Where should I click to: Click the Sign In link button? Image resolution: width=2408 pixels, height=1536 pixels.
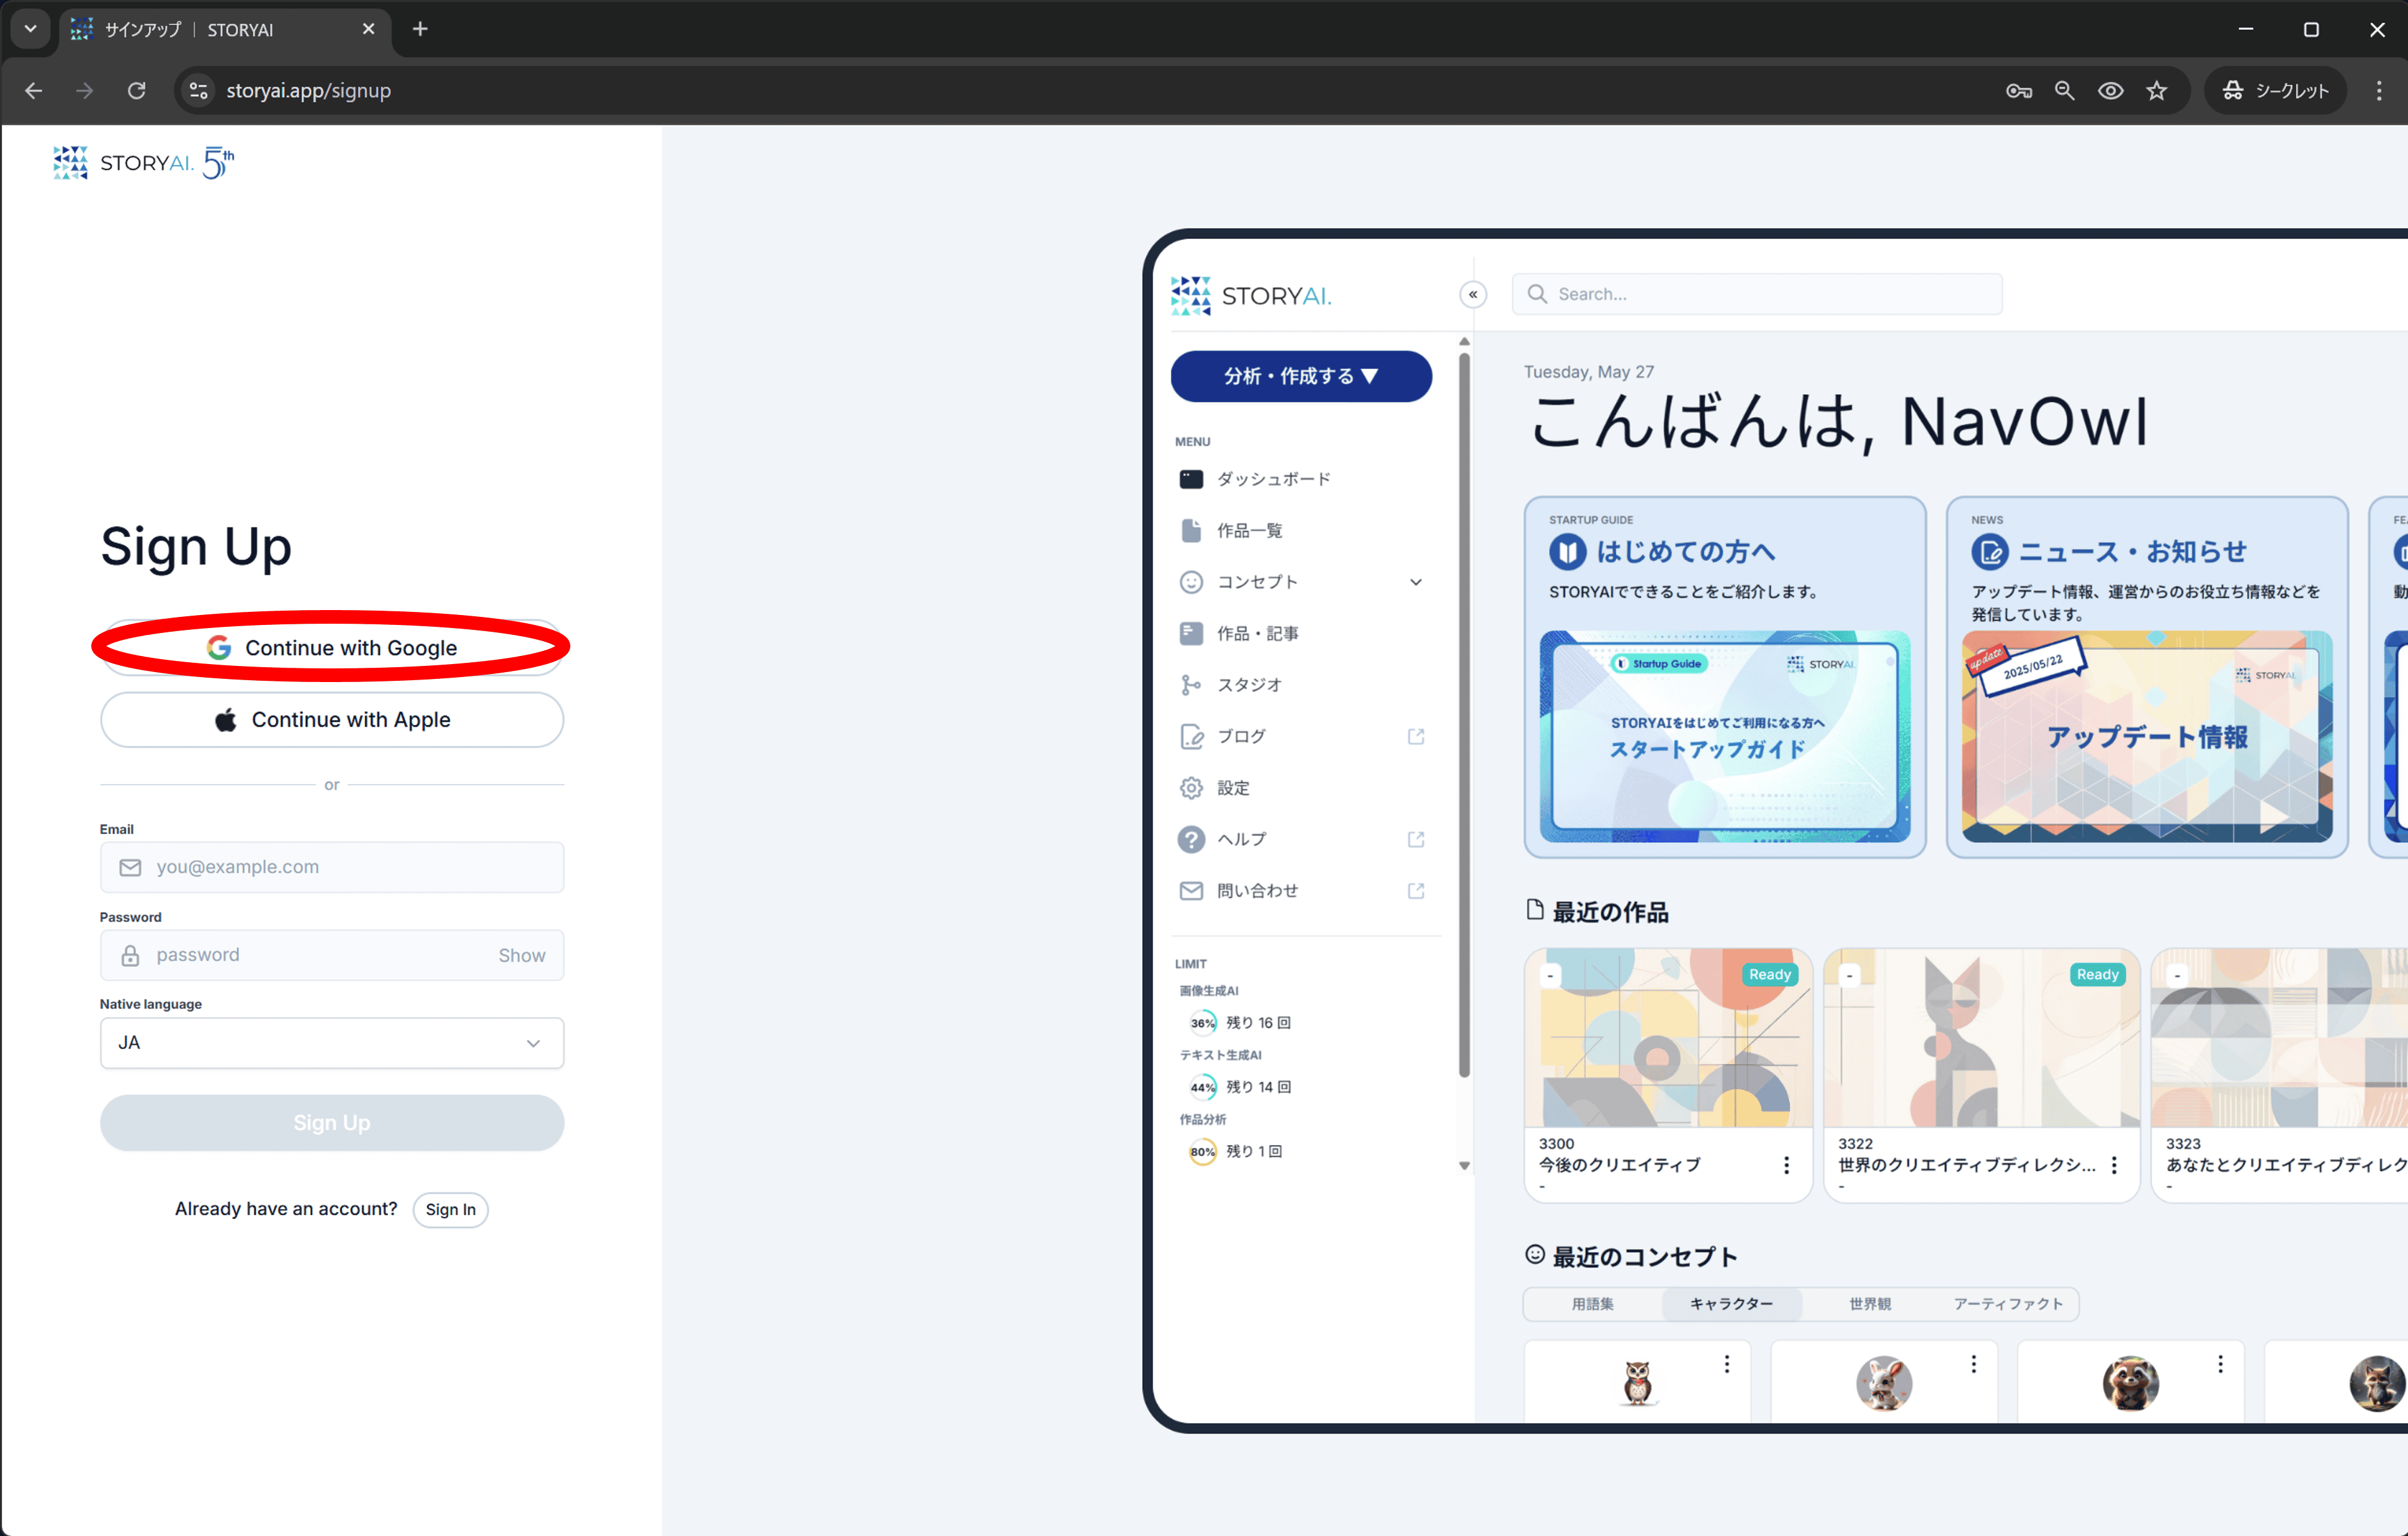click(451, 1210)
